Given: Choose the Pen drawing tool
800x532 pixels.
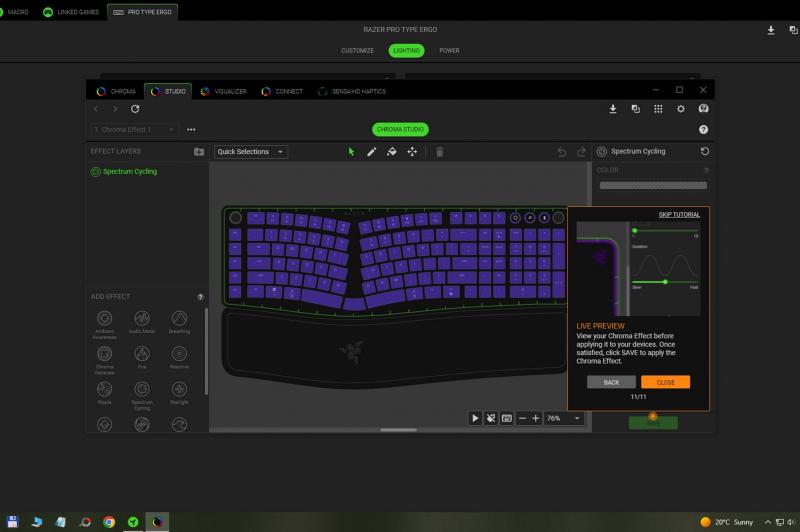Looking at the screenshot, I should (x=371, y=151).
